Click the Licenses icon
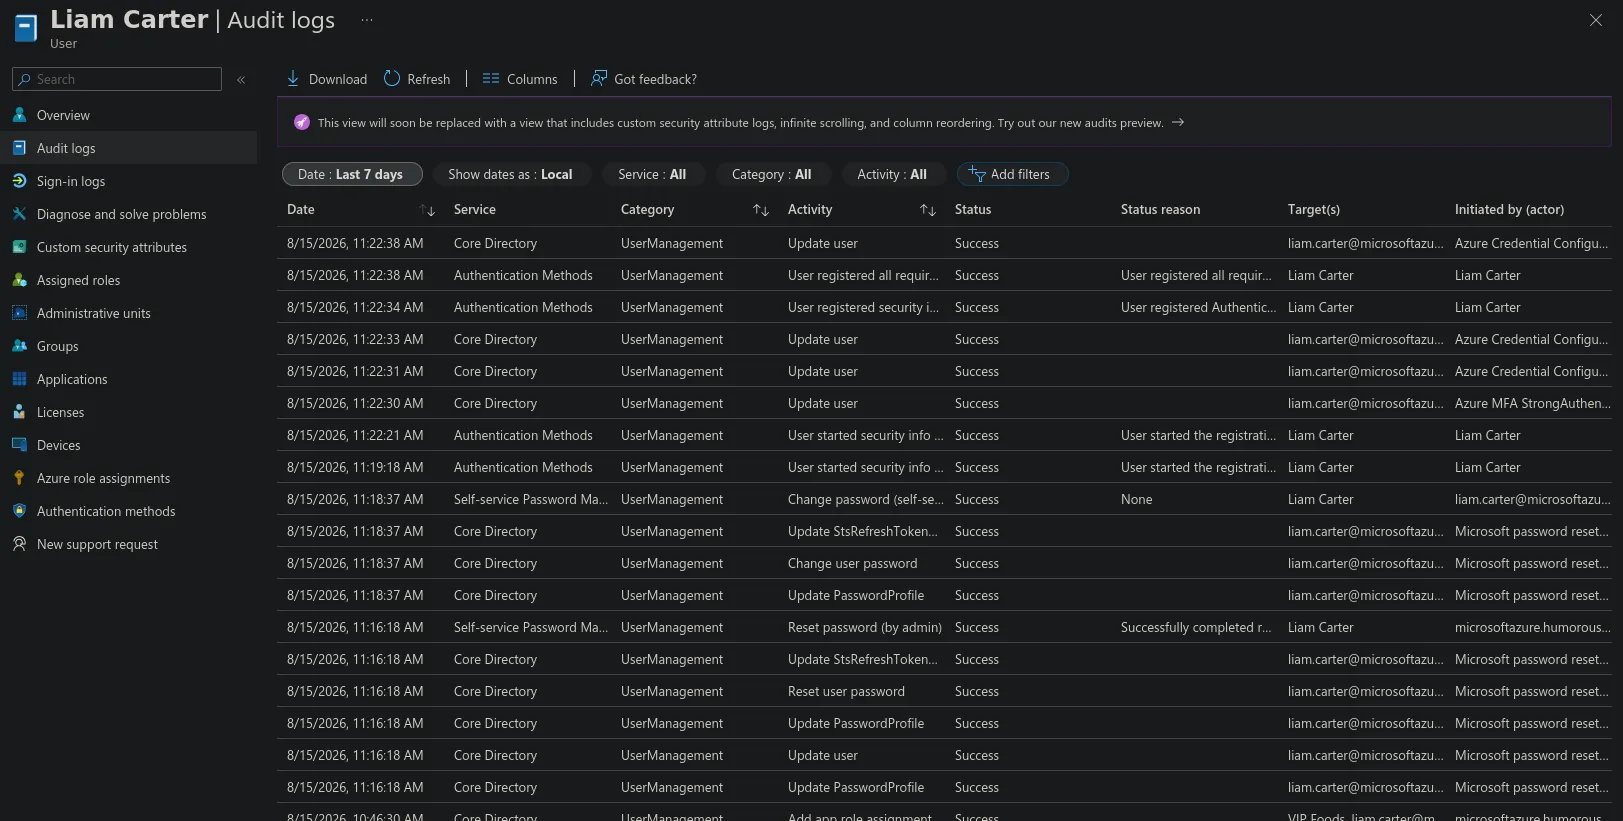This screenshot has width=1623, height=821. [x=19, y=412]
